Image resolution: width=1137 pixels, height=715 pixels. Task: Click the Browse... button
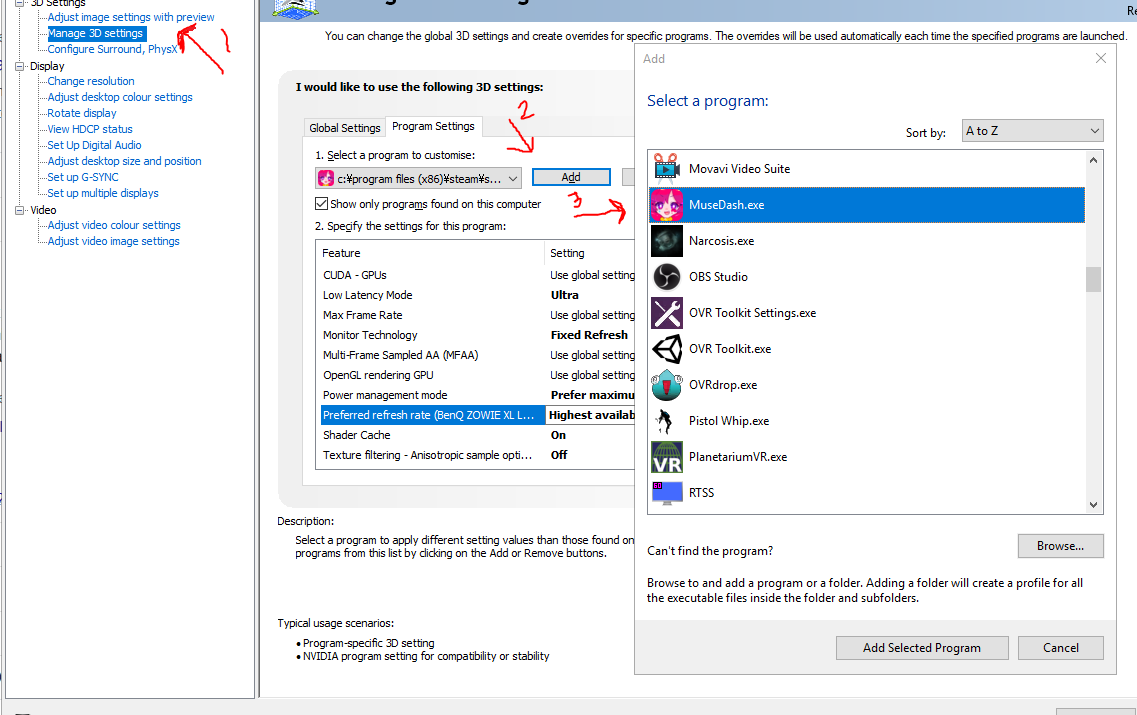(1060, 546)
